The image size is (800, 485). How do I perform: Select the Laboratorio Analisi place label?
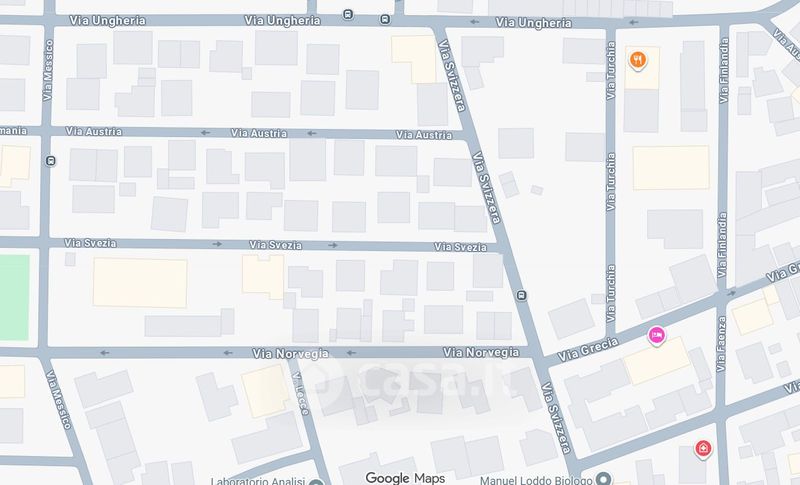pyautogui.click(x=258, y=481)
